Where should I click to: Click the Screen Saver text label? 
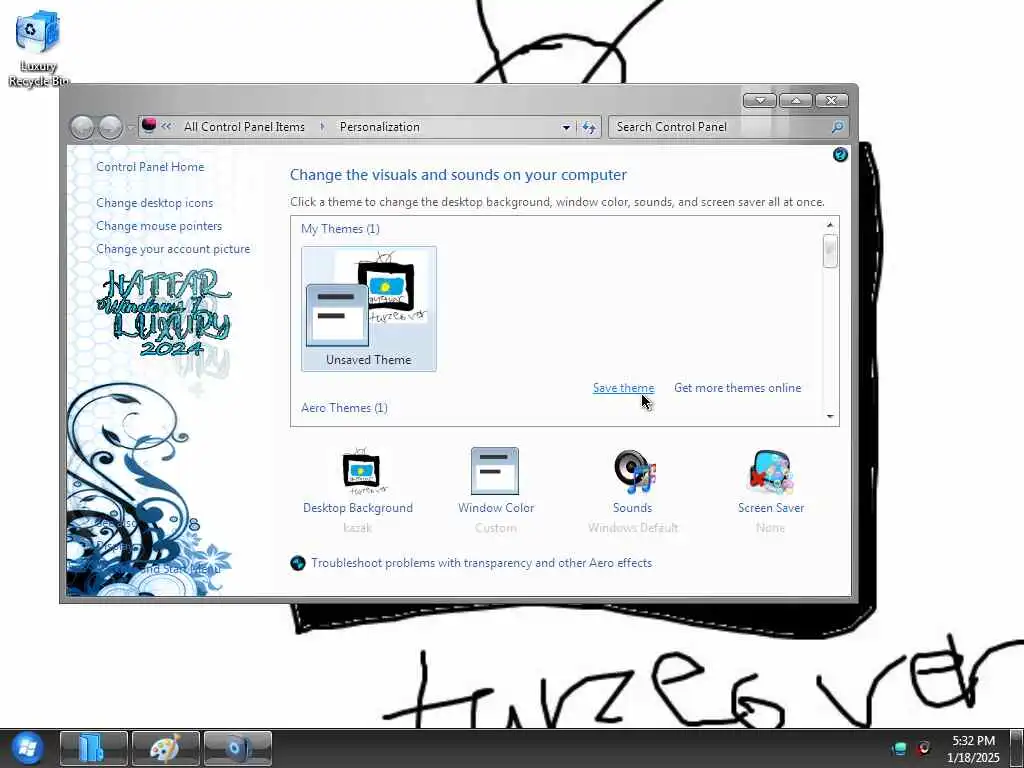pos(771,508)
